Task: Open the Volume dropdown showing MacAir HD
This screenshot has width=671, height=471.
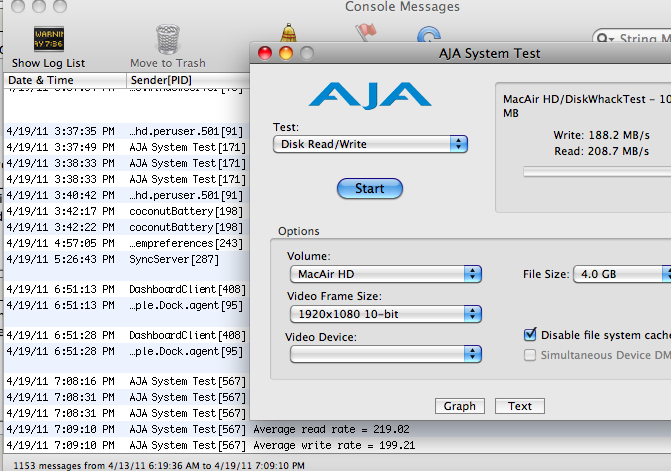Action: point(386,274)
